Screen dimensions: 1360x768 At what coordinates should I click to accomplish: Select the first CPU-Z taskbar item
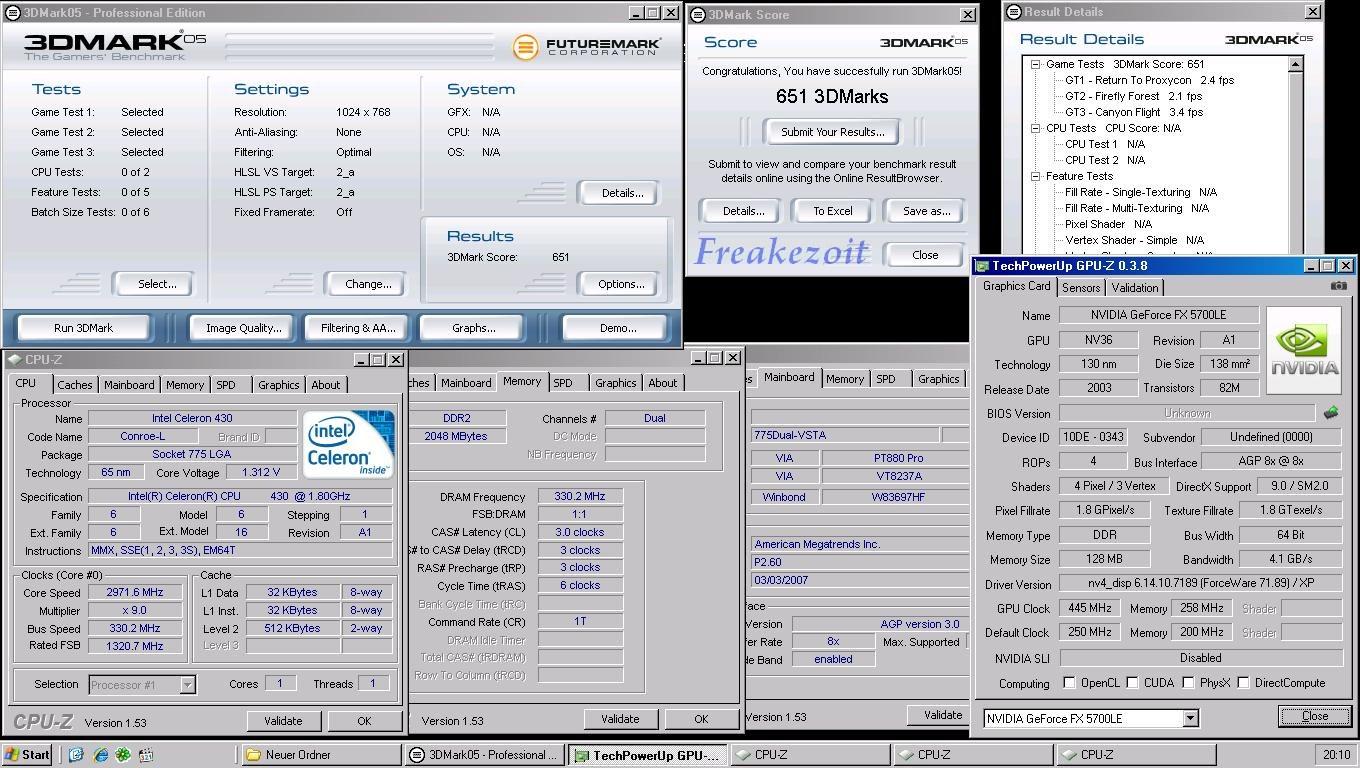coord(811,755)
